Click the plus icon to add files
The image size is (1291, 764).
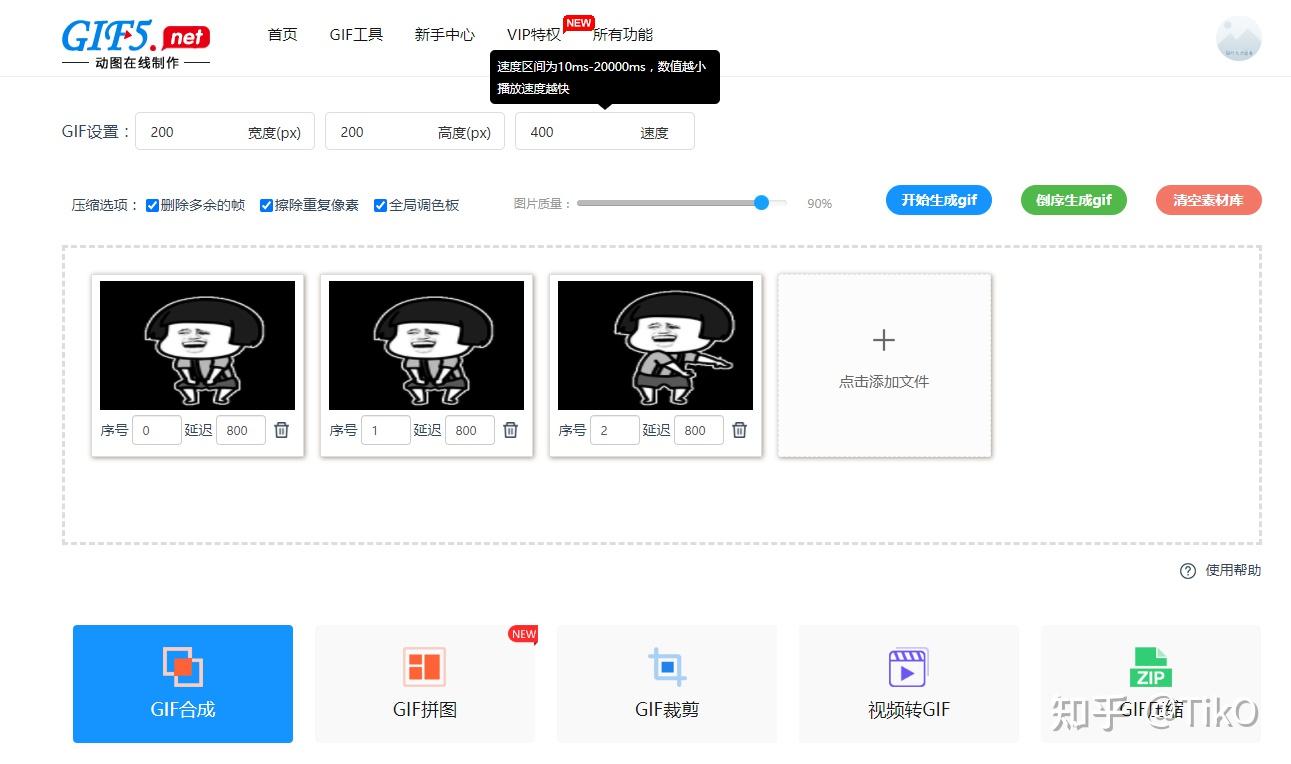(884, 341)
